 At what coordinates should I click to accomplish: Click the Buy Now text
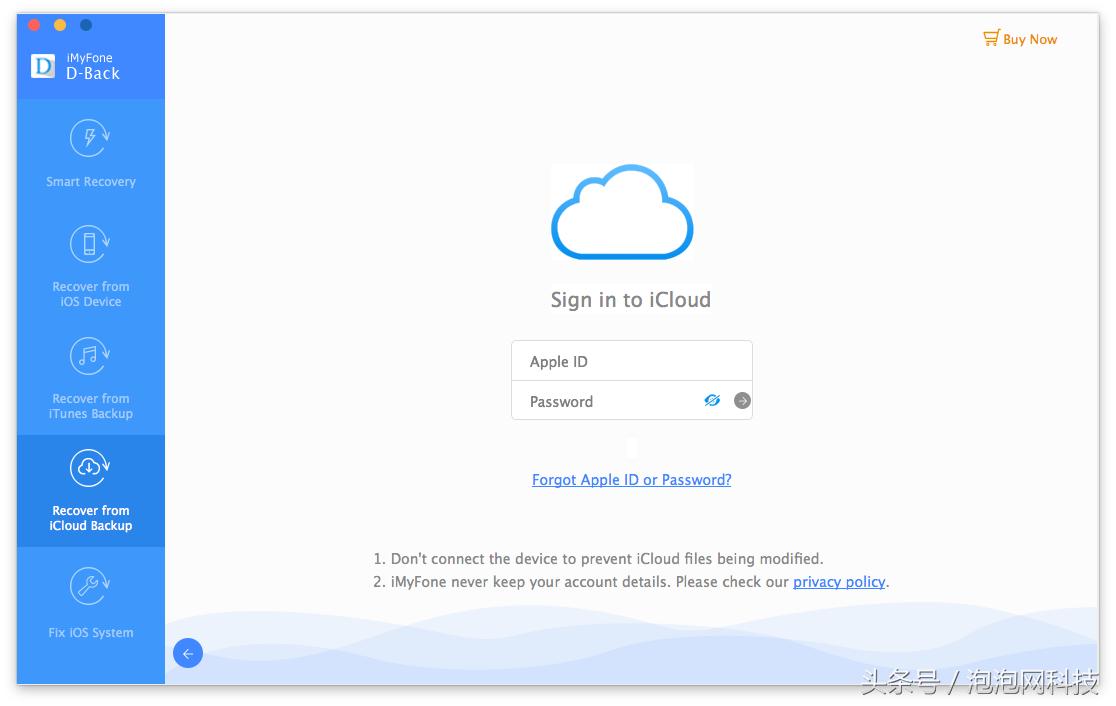1030,40
